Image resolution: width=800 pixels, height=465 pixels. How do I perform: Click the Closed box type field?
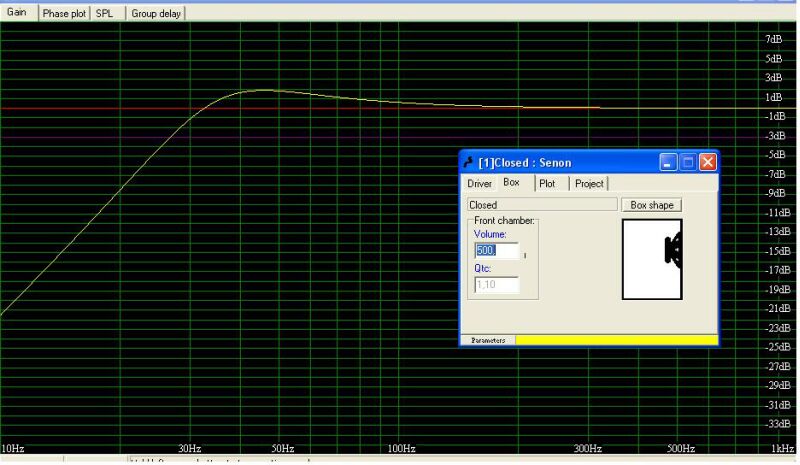tap(542, 205)
